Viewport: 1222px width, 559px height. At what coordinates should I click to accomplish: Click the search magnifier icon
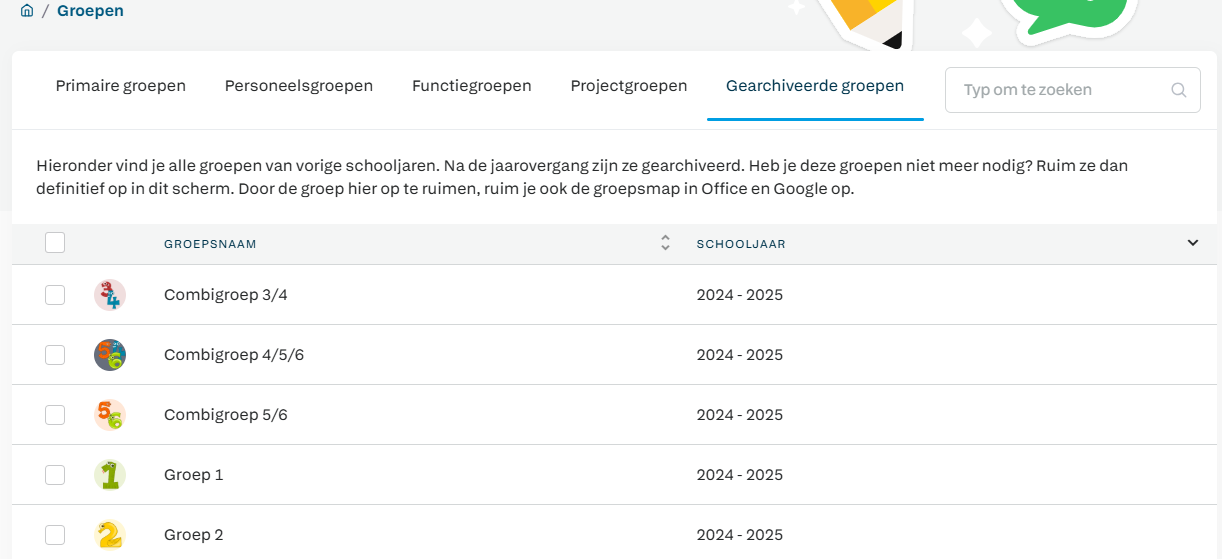tap(1179, 90)
